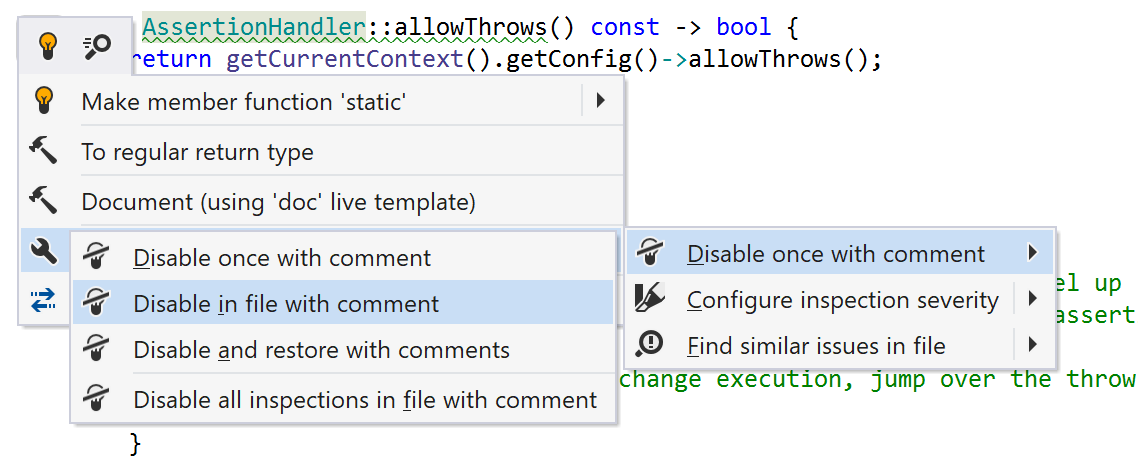Click icon beside 'Disable all inspections in file'
1138x474 pixels.
tap(96, 399)
